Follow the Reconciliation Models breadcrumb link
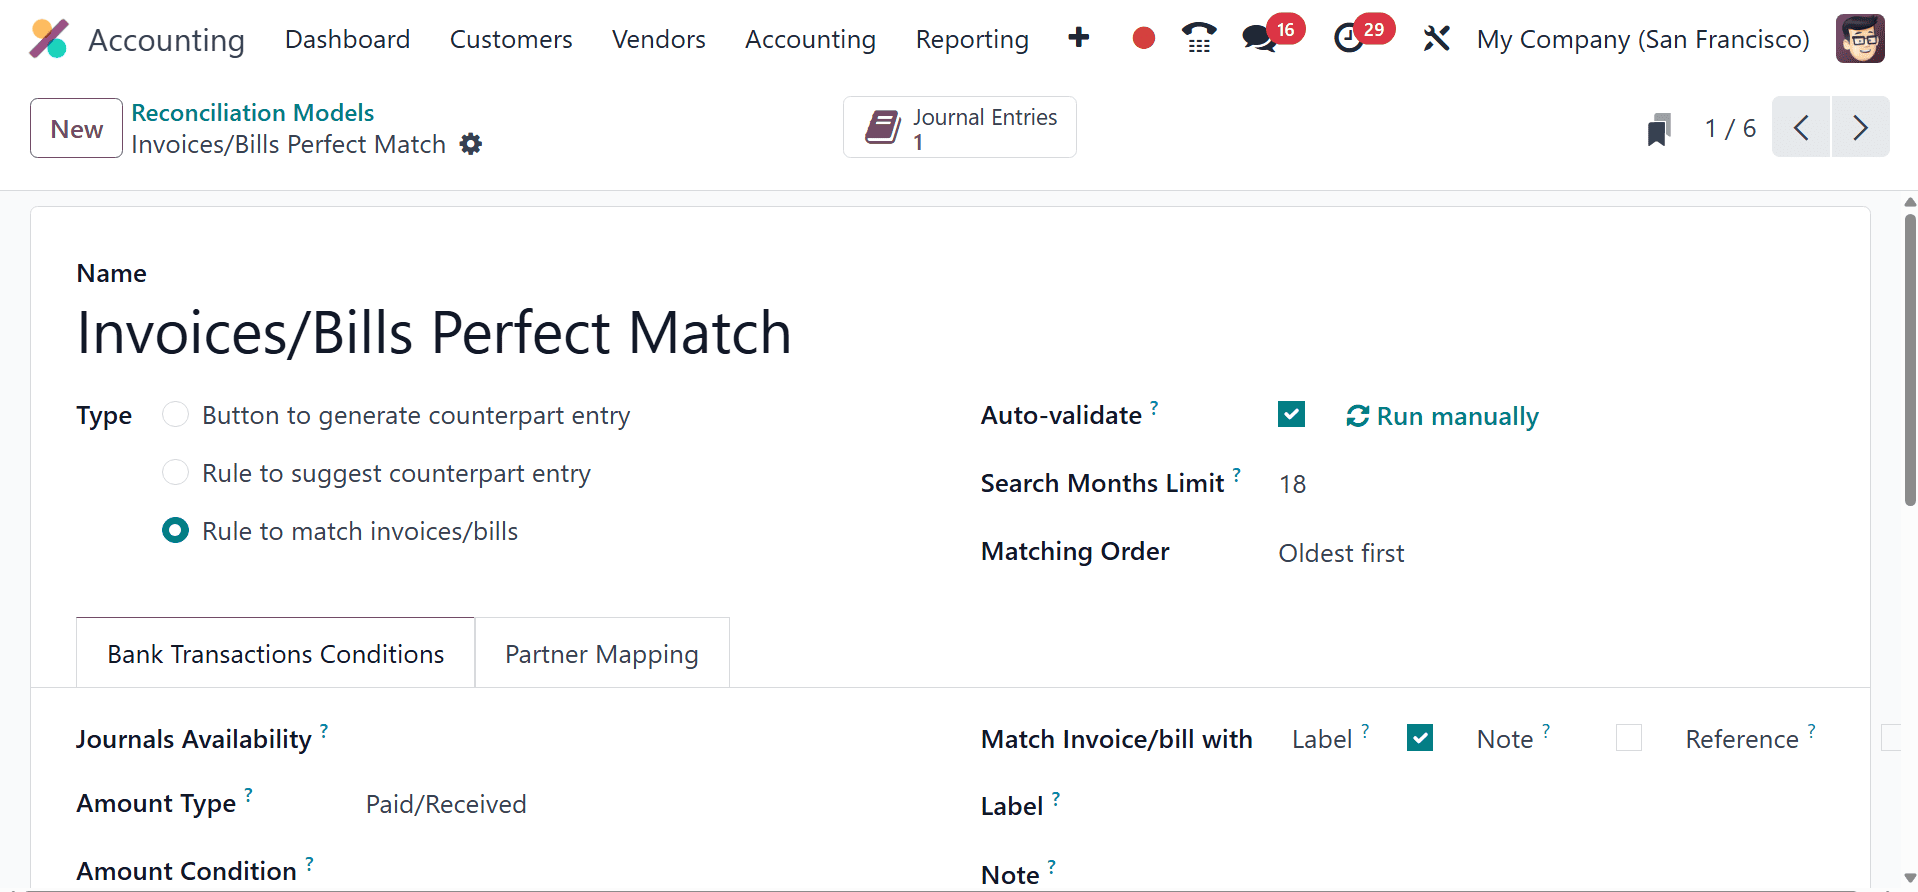Viewport: 1918px width, 892px height. coord(253,112)
